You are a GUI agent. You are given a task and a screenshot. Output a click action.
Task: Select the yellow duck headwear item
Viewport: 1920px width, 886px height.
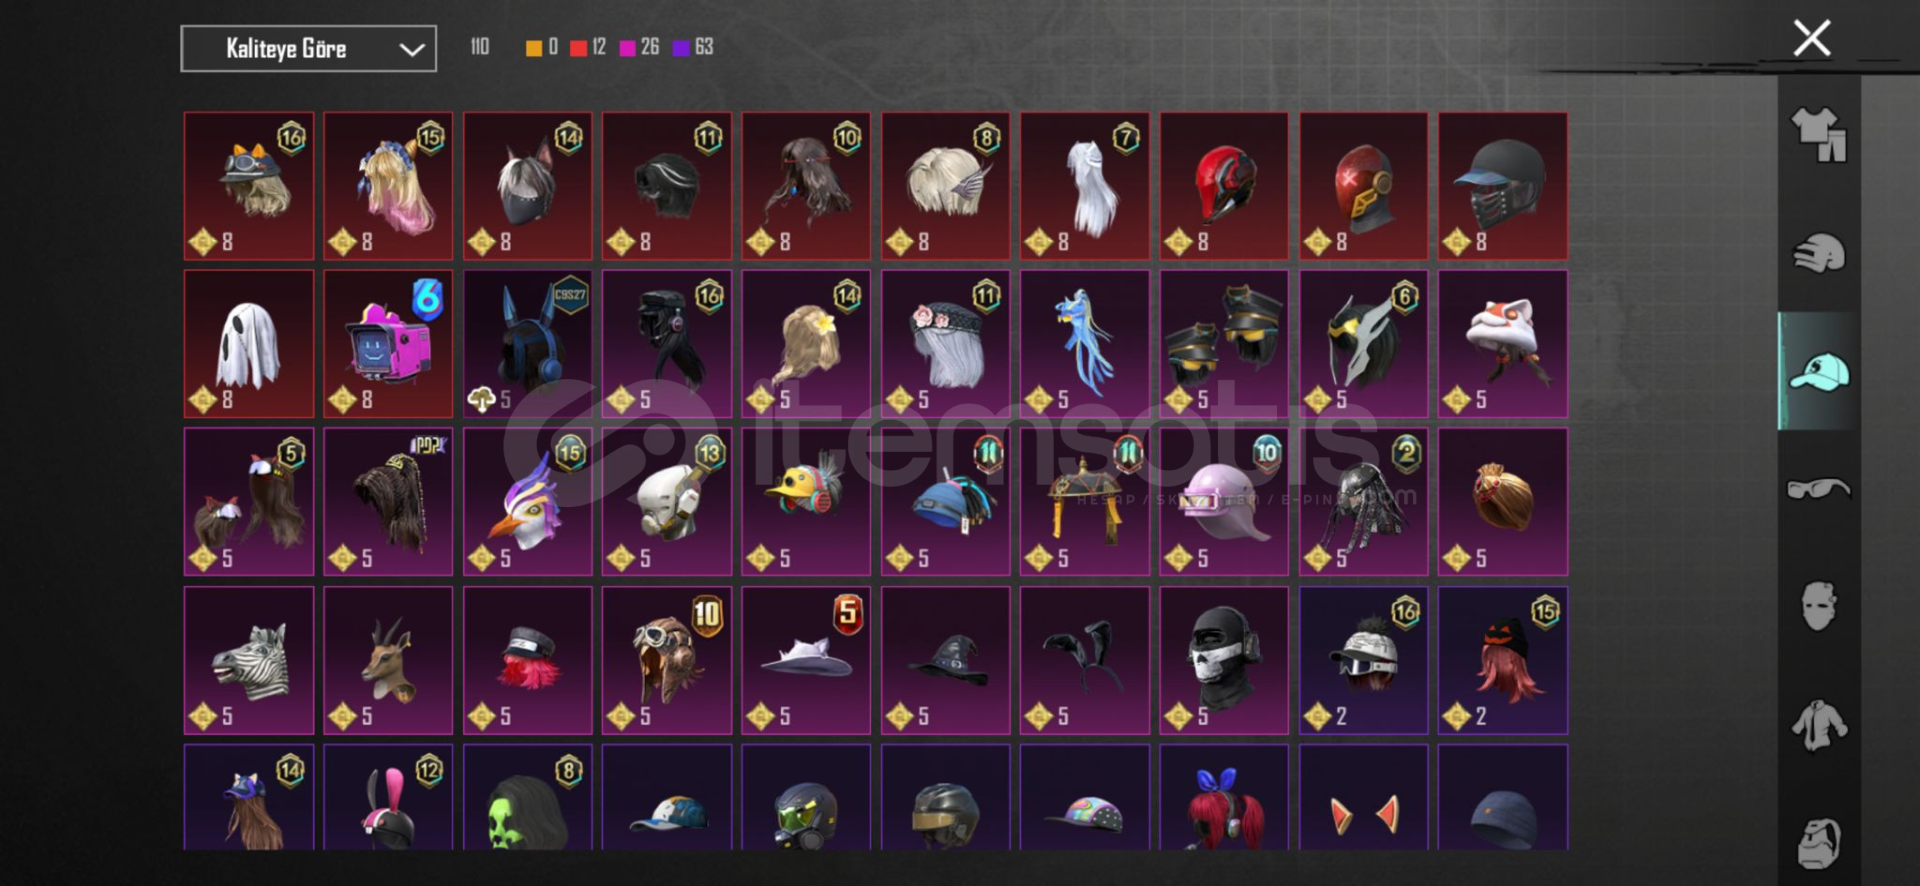tap(806, 501)
